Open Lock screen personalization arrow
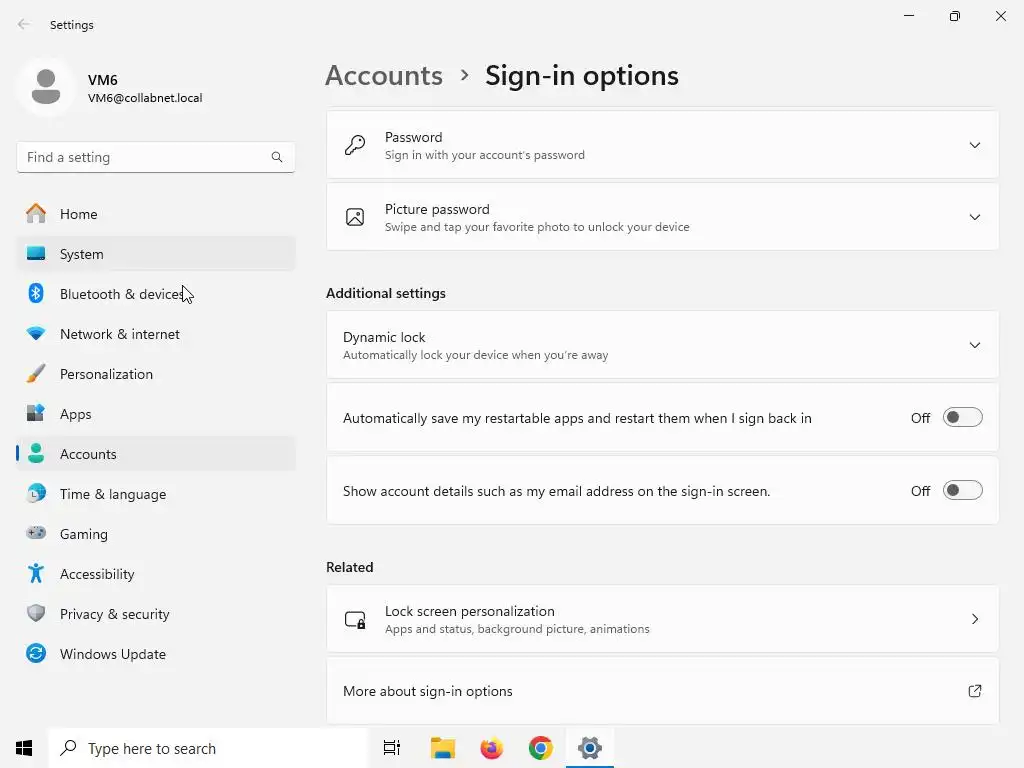Viewport: 1024px width, 768px height. coord(974,619)
